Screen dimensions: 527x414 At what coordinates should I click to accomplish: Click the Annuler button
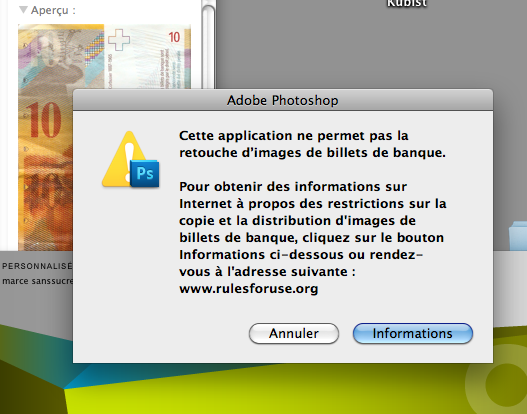point(294,333)
